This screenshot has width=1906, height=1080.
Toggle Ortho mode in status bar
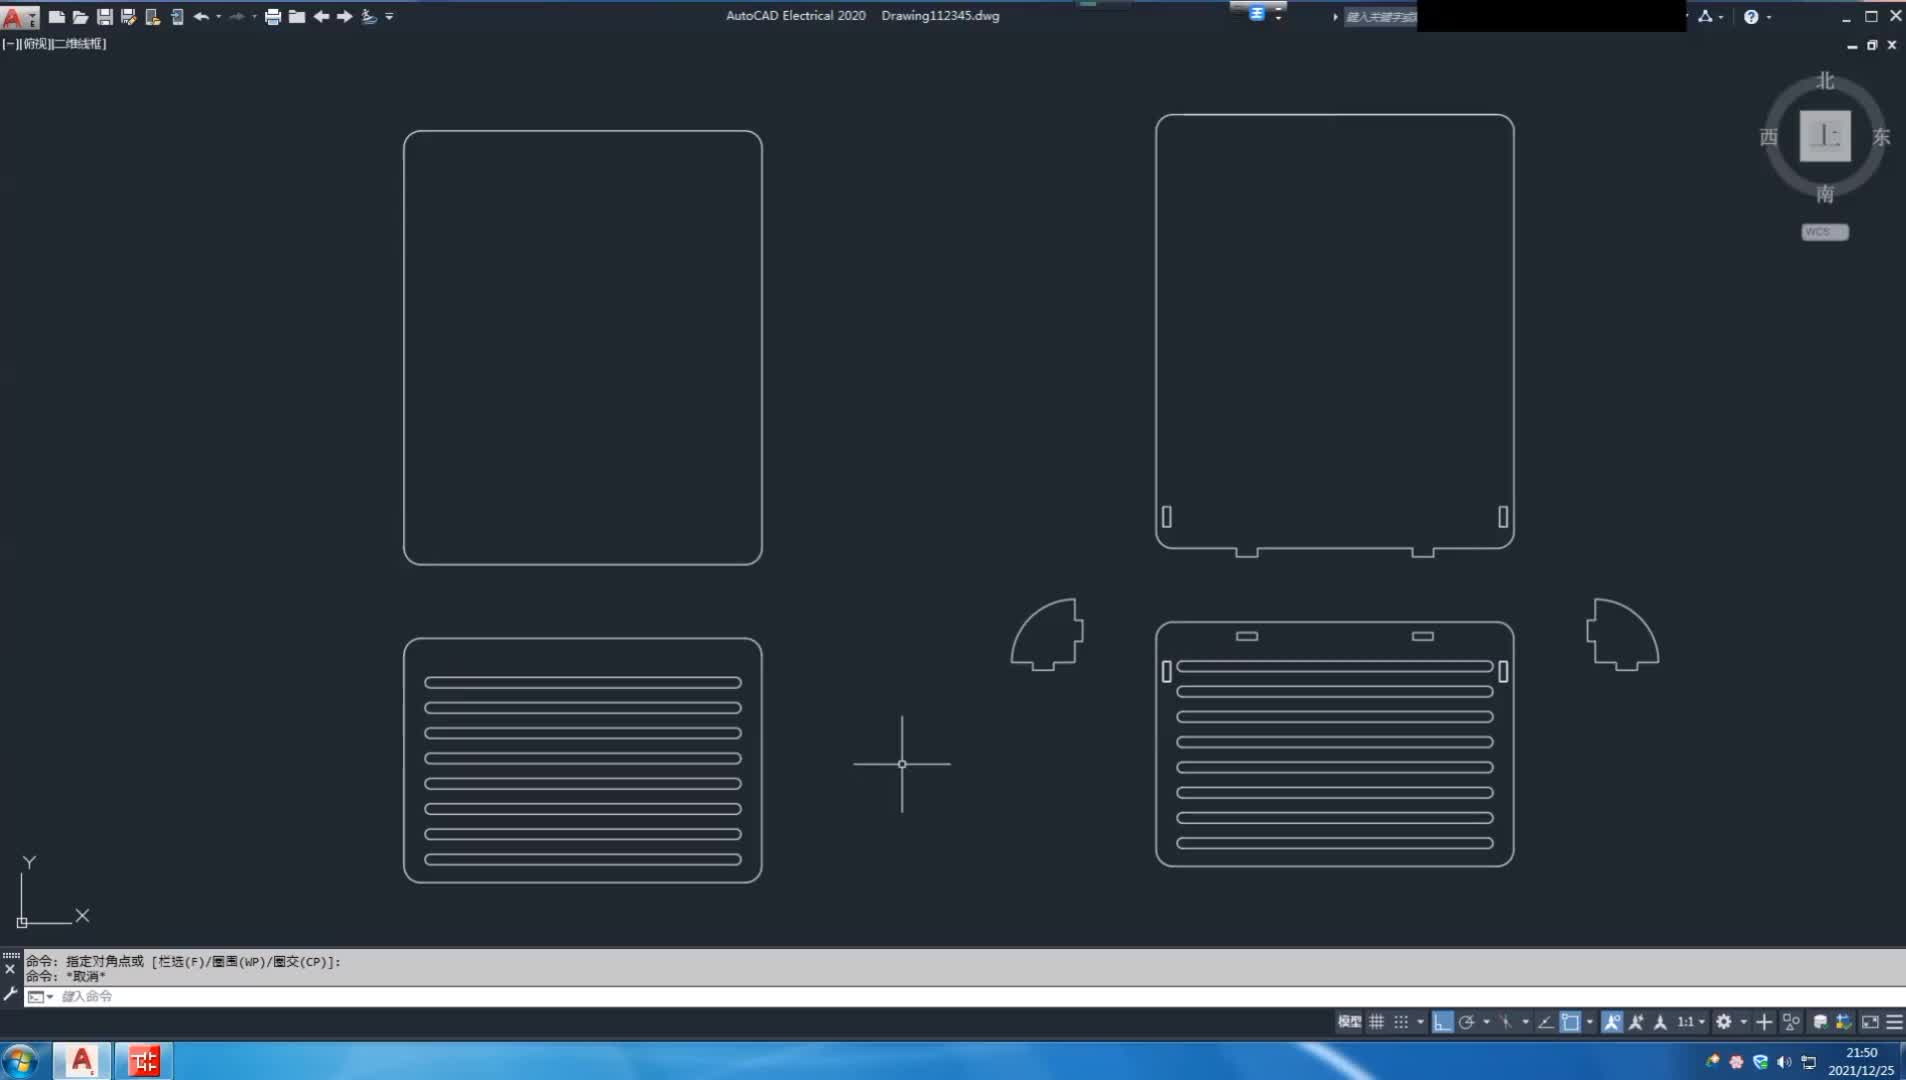coord(1442,1022)
